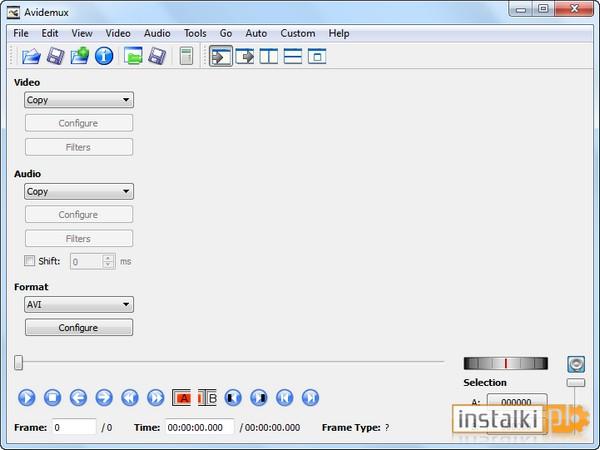This screenshot has width=600, height=450.
Task: Click the Load project icon
Action: (x=133, y=56)
